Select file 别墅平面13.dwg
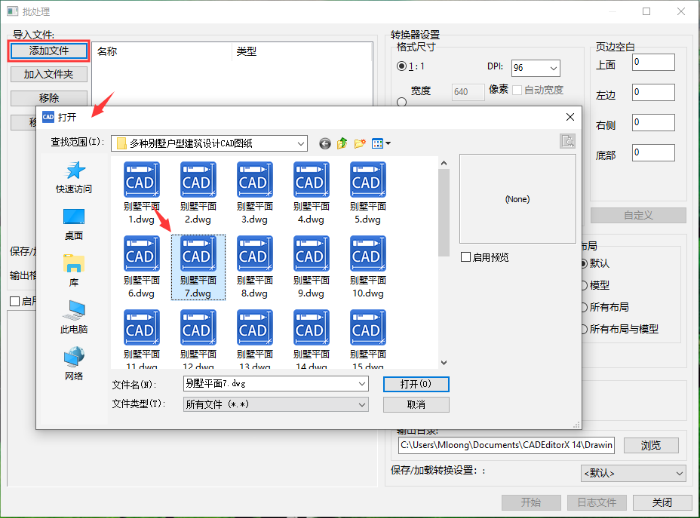The width and height of the screenshot is (700, 518). coord(254,339)
